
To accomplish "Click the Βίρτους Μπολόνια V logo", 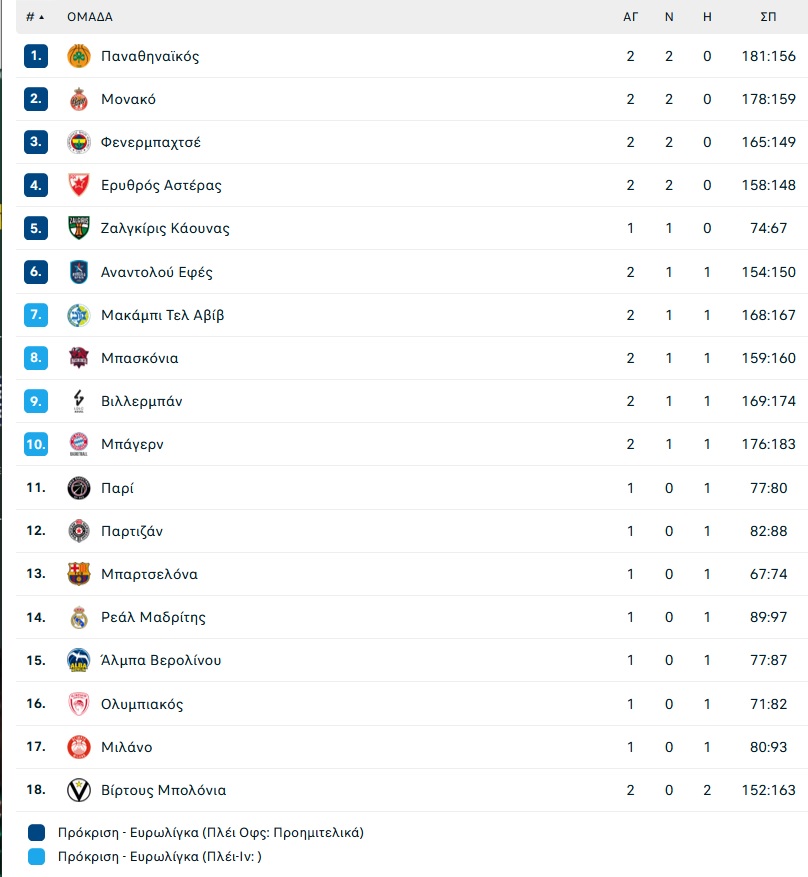I will [79, 790].
